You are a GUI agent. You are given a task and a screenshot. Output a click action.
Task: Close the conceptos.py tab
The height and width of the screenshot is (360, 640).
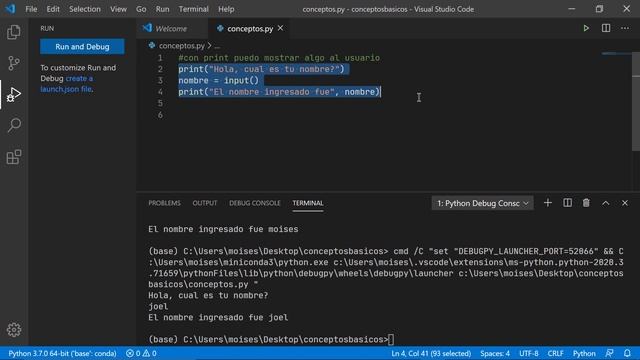(280, 28)
